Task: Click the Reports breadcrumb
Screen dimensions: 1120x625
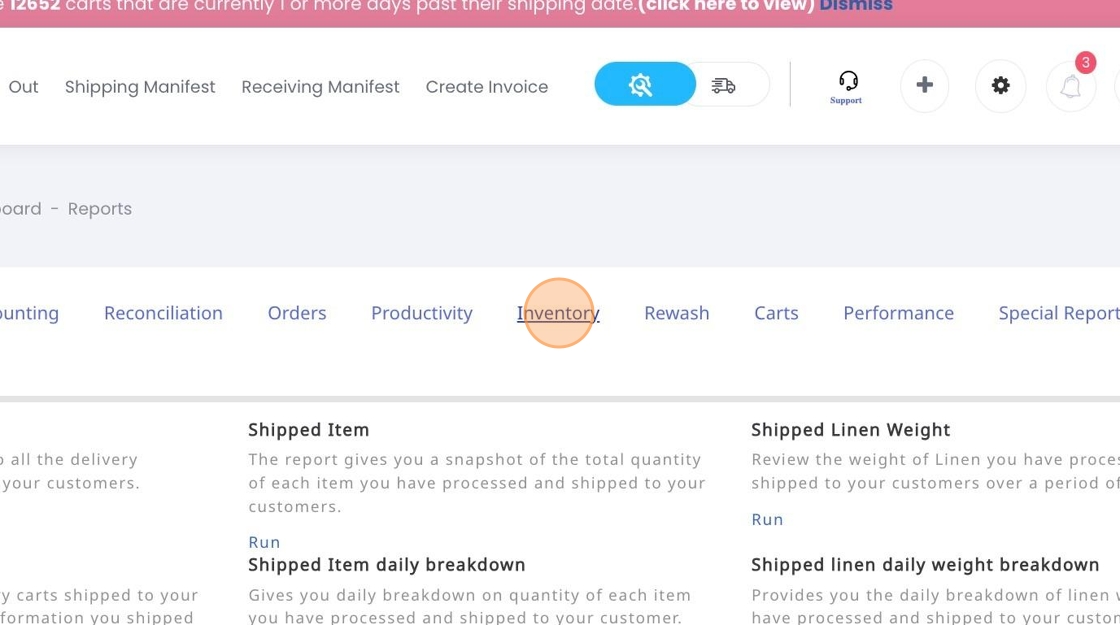Action: (100, 209)
